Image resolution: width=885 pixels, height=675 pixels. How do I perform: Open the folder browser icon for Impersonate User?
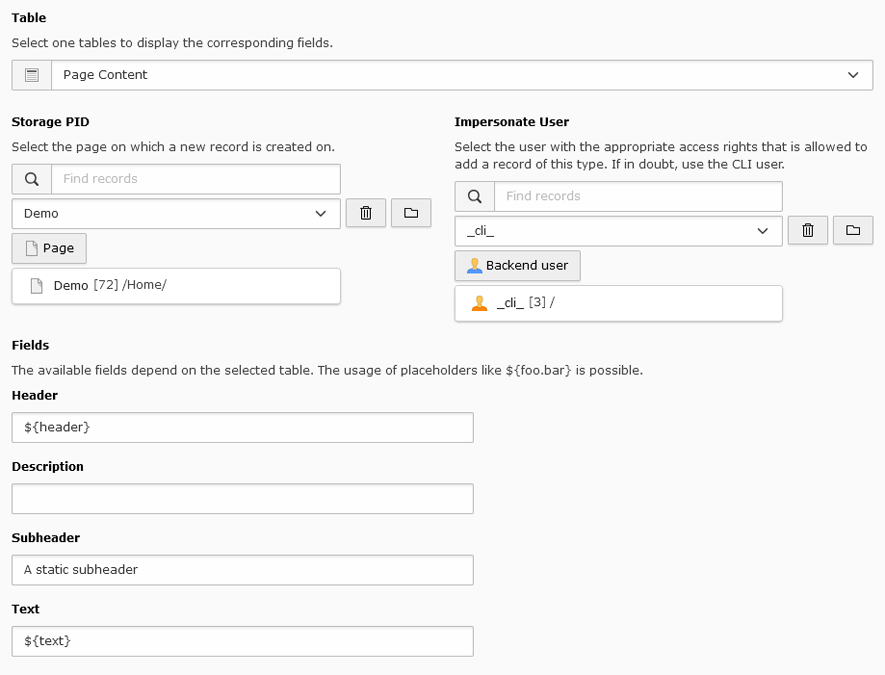point(853,231)
